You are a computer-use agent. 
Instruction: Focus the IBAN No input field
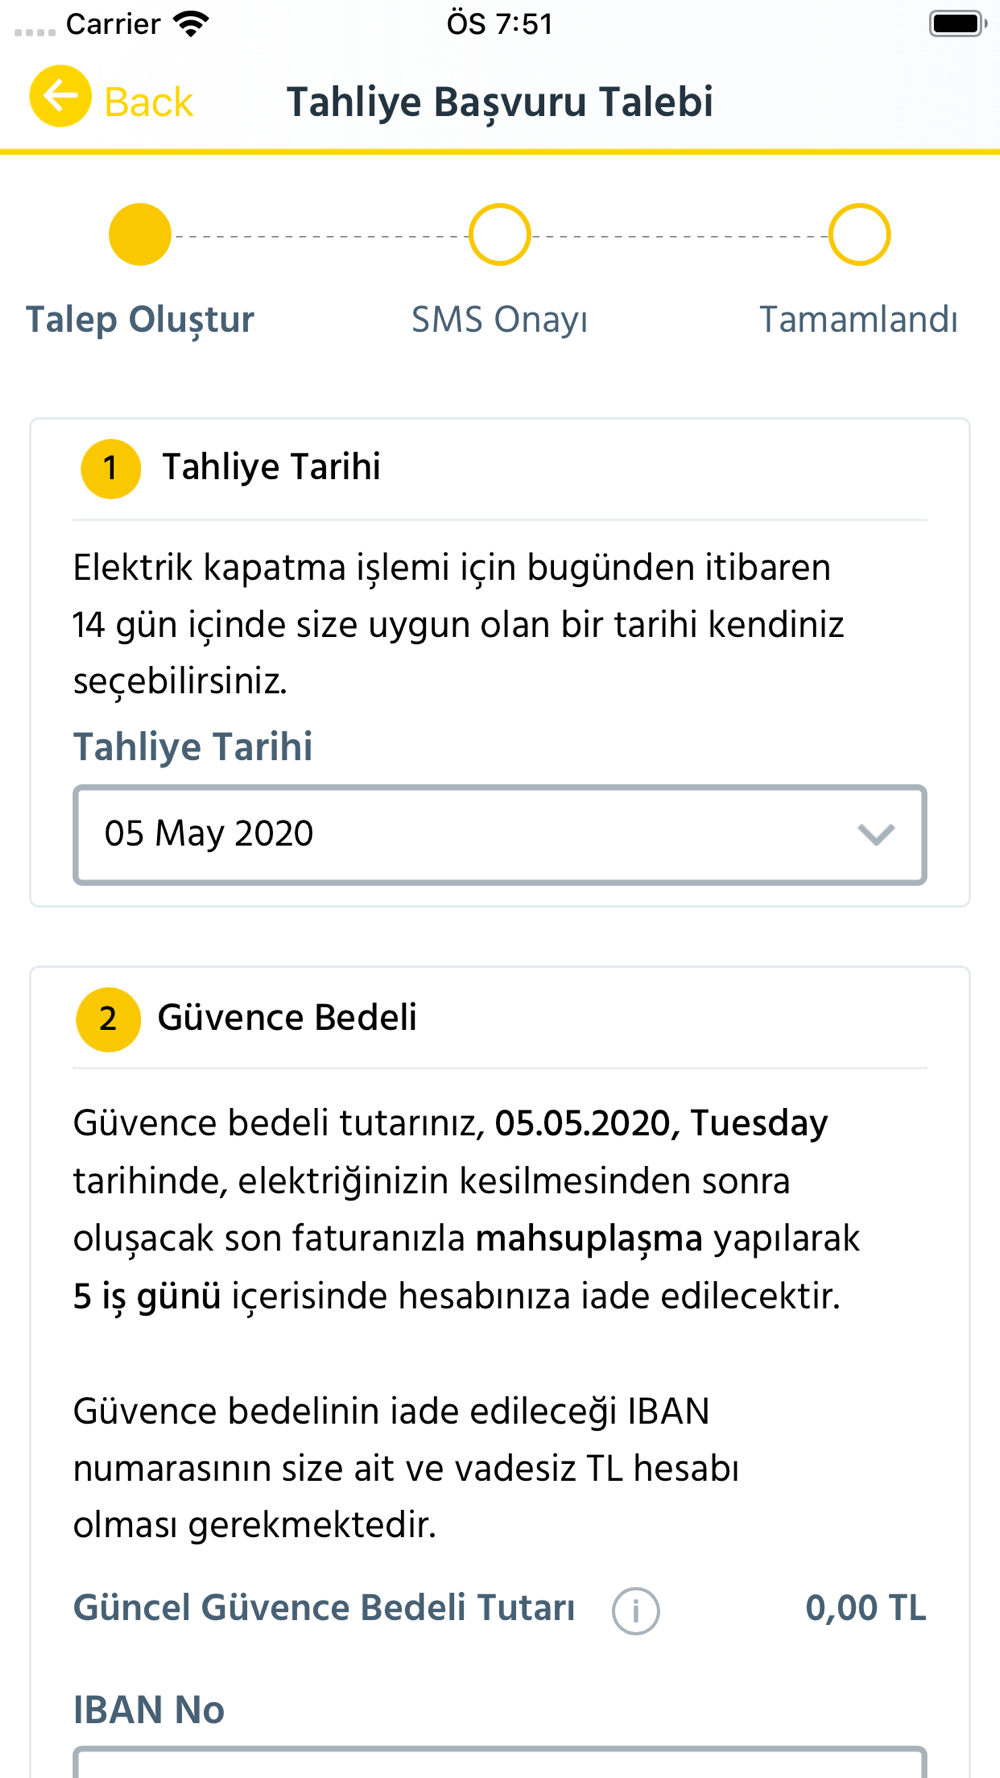click(x=500, y=1762)
